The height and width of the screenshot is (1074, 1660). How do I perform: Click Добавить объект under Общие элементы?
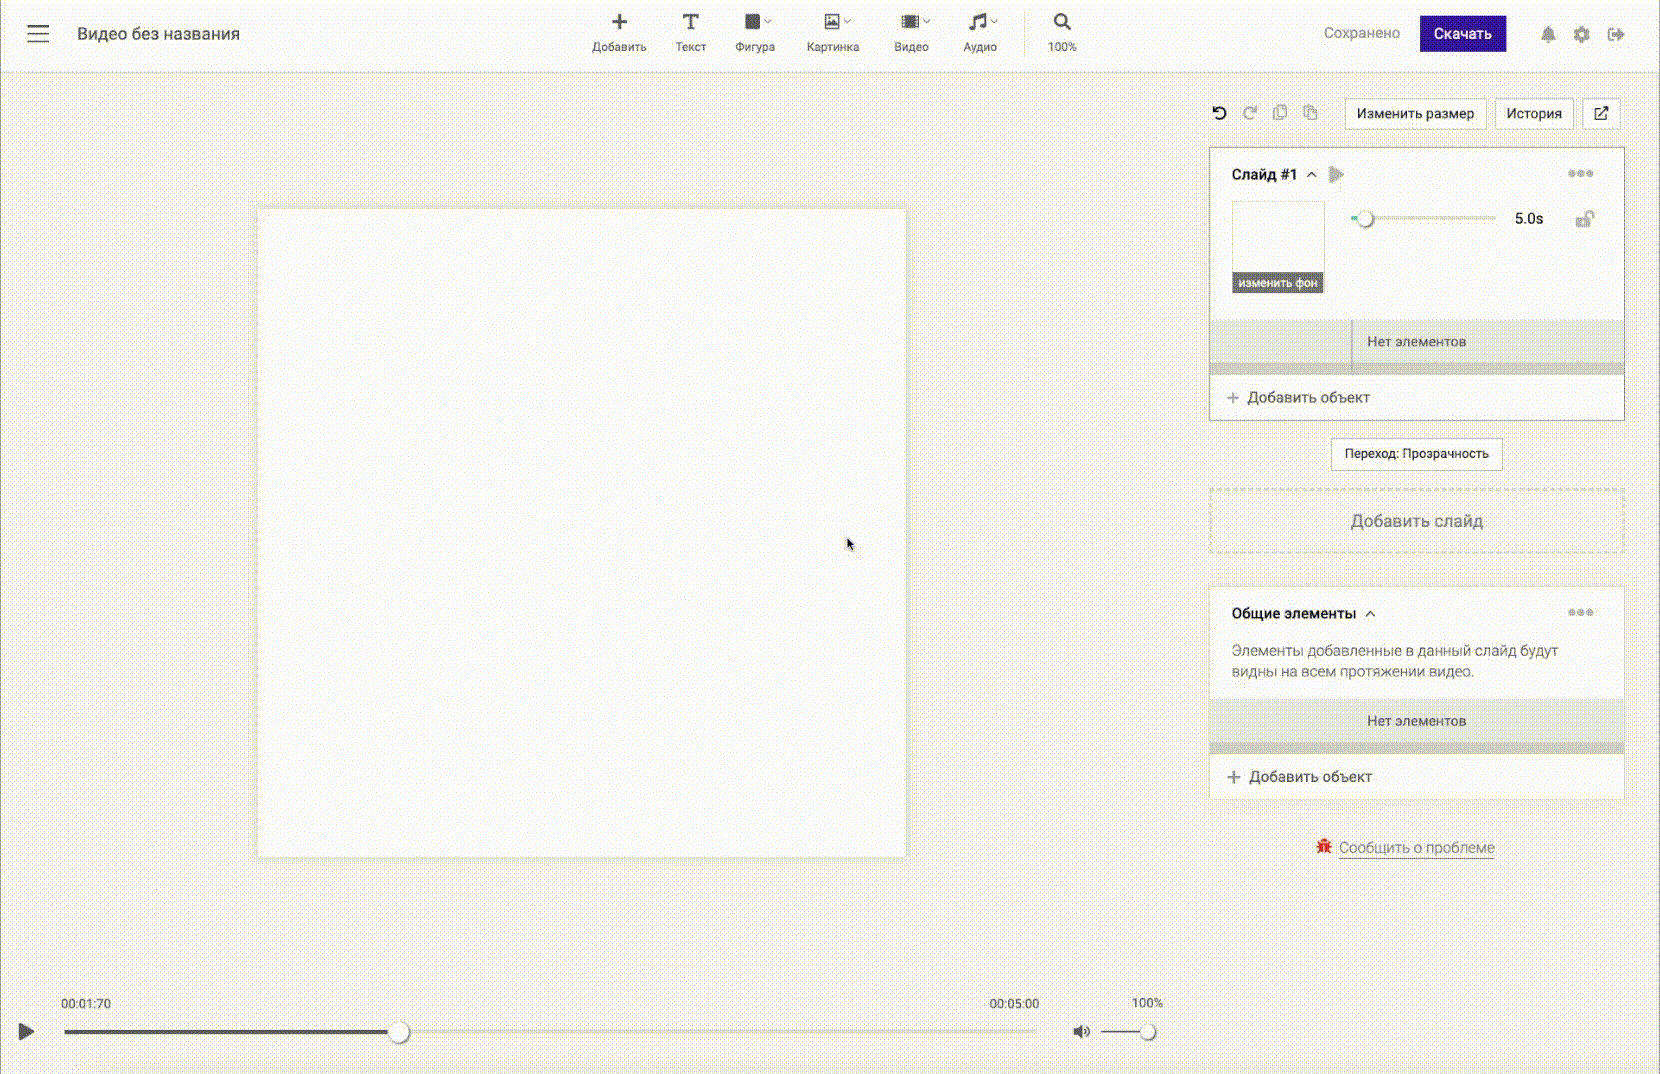click(1300, 777)
